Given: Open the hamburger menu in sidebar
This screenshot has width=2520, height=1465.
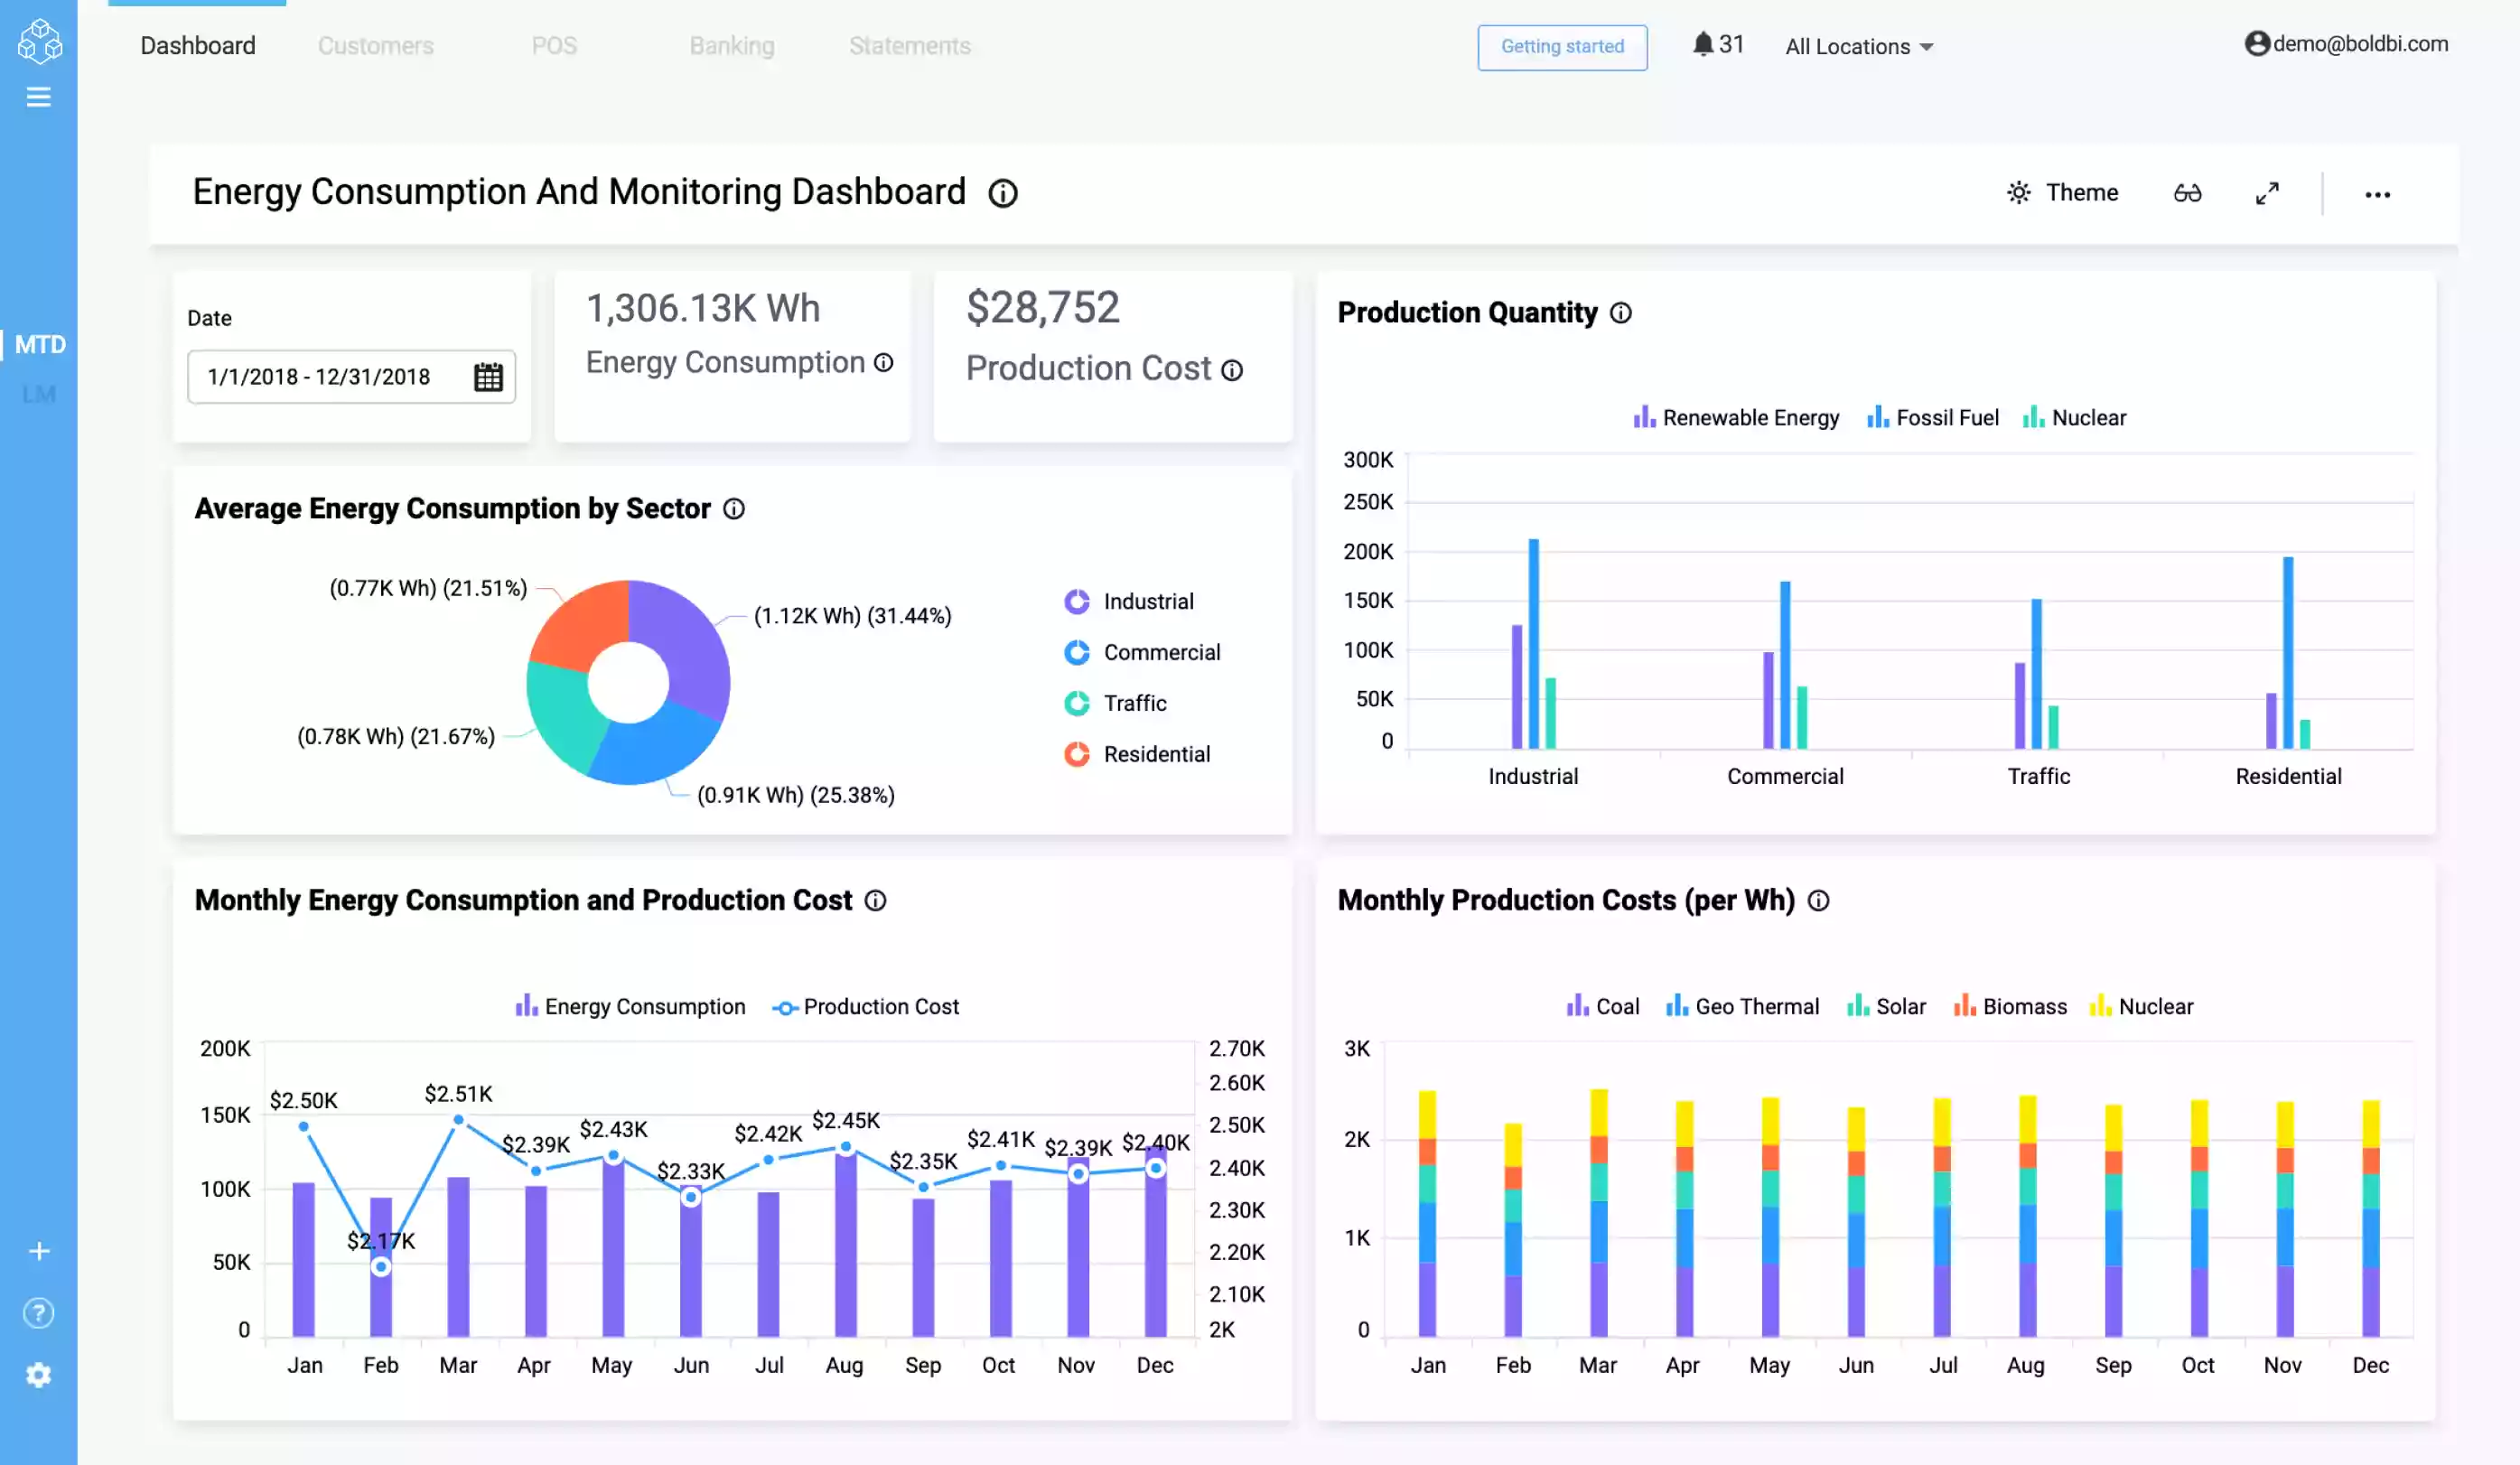Looking at the screenshot, I should click(38, 97).
